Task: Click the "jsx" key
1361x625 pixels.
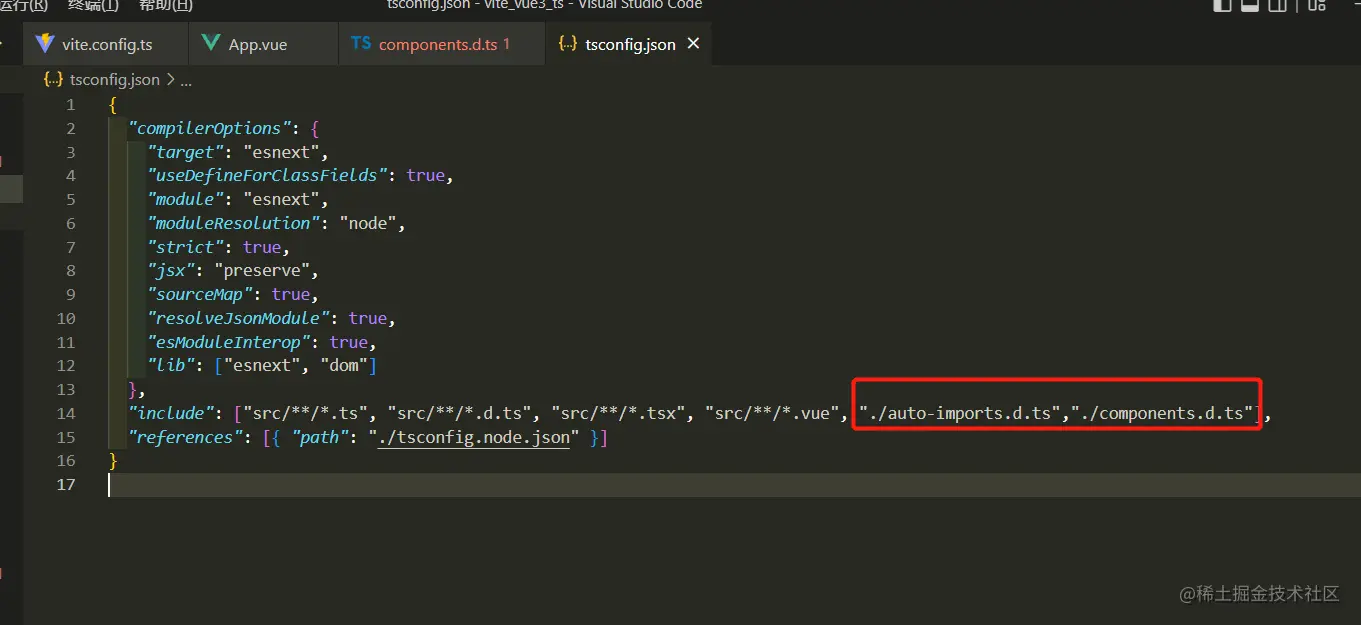Action: 171,270
